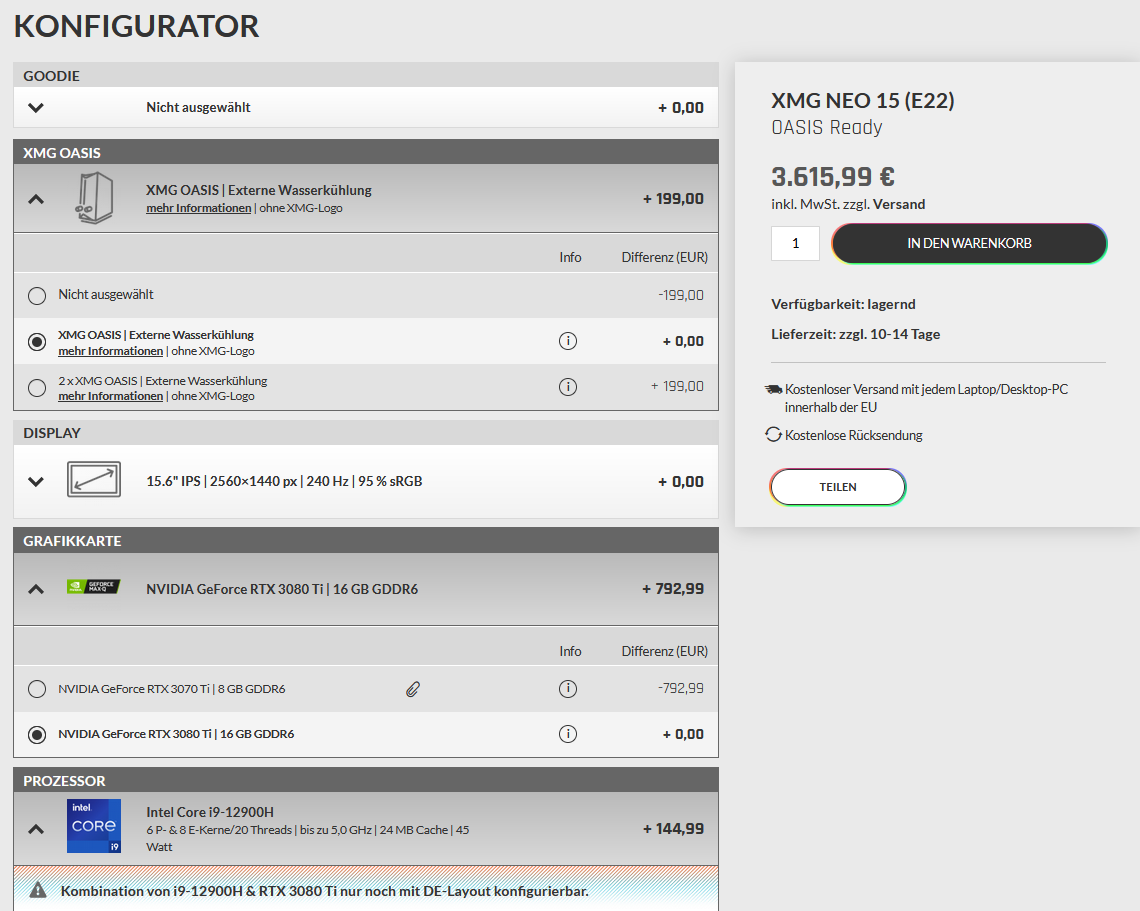Click the warning triangle icon in the notice
This screenshot has width=1140, height=911.
pos(38,890)
